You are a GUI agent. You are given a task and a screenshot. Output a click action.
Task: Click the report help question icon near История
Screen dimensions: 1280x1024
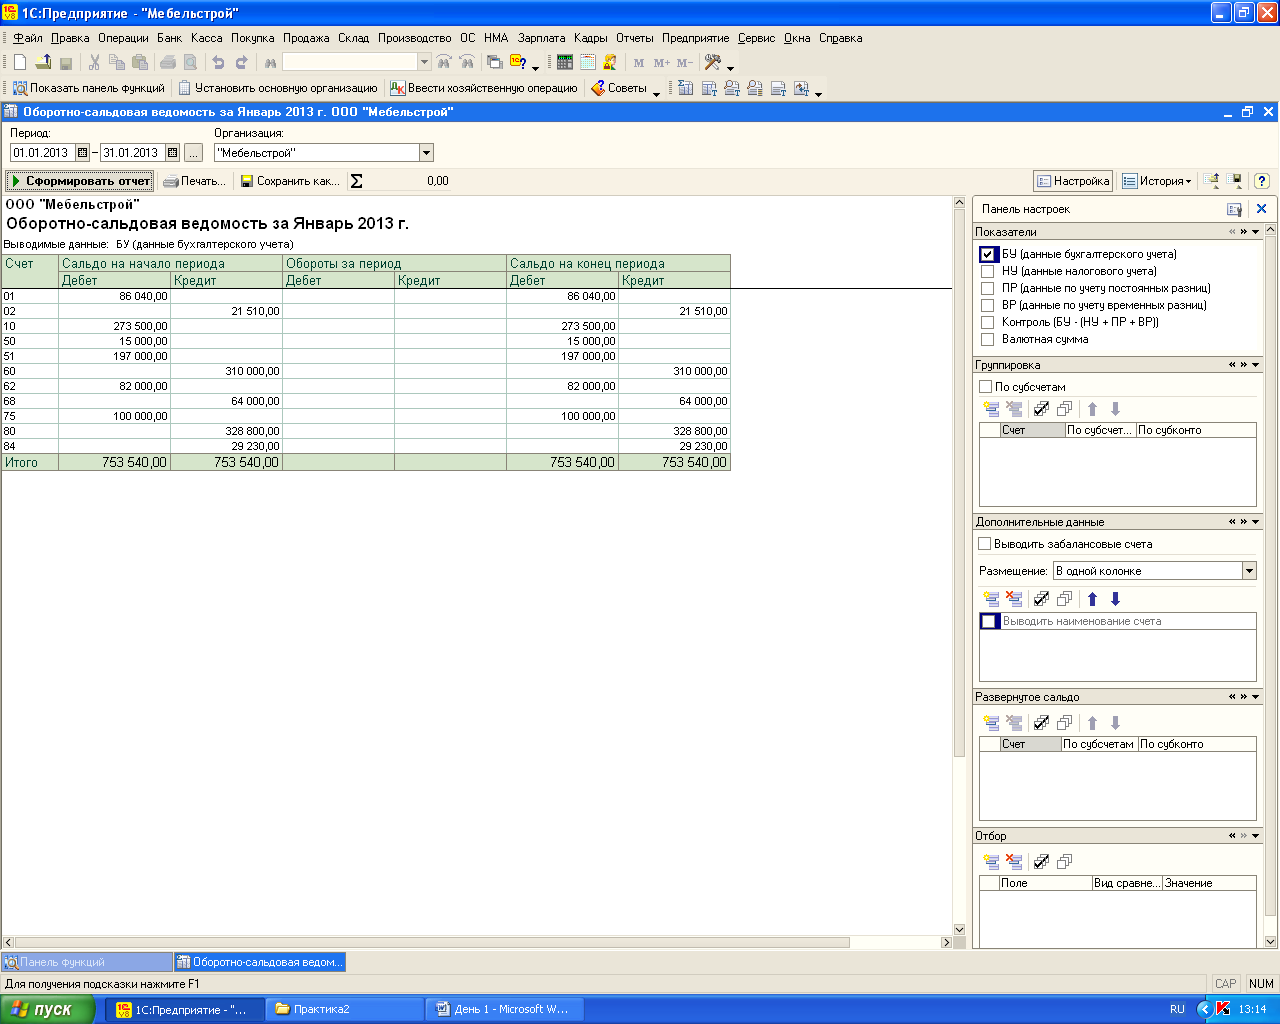[x=1262, y=181]
